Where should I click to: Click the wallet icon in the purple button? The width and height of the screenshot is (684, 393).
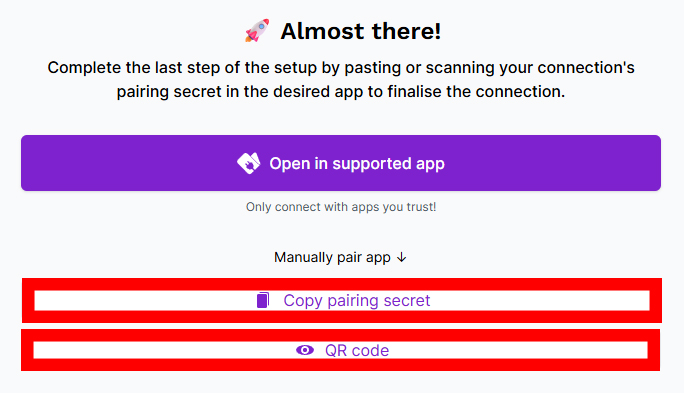coord(249,163)
